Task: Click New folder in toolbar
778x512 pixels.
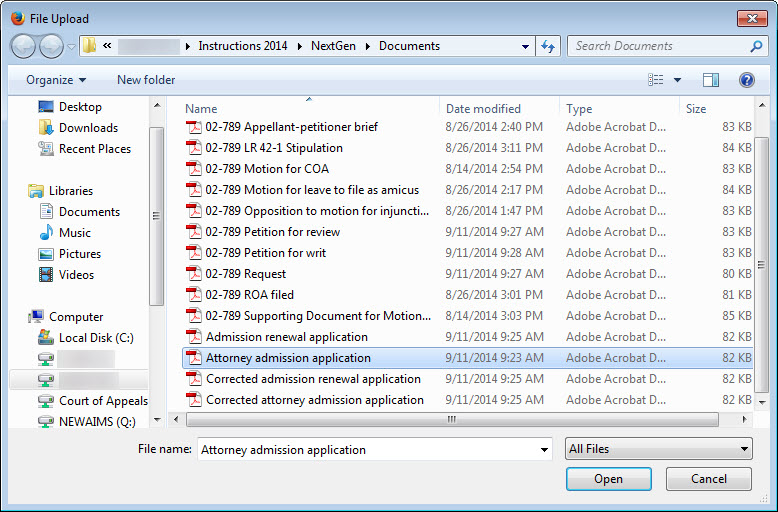Action: tap(146, 80)
